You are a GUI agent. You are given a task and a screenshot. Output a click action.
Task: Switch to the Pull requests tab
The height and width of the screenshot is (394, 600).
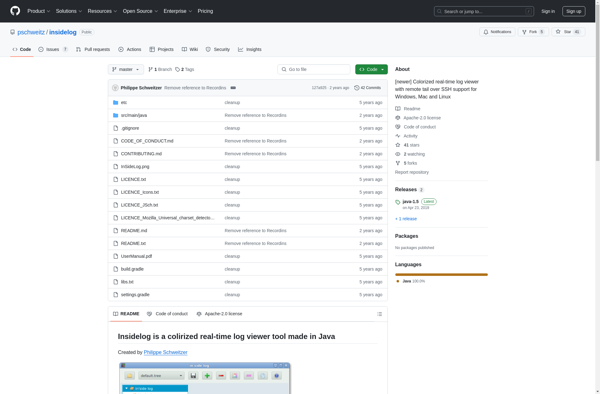(x=93, y=49)
